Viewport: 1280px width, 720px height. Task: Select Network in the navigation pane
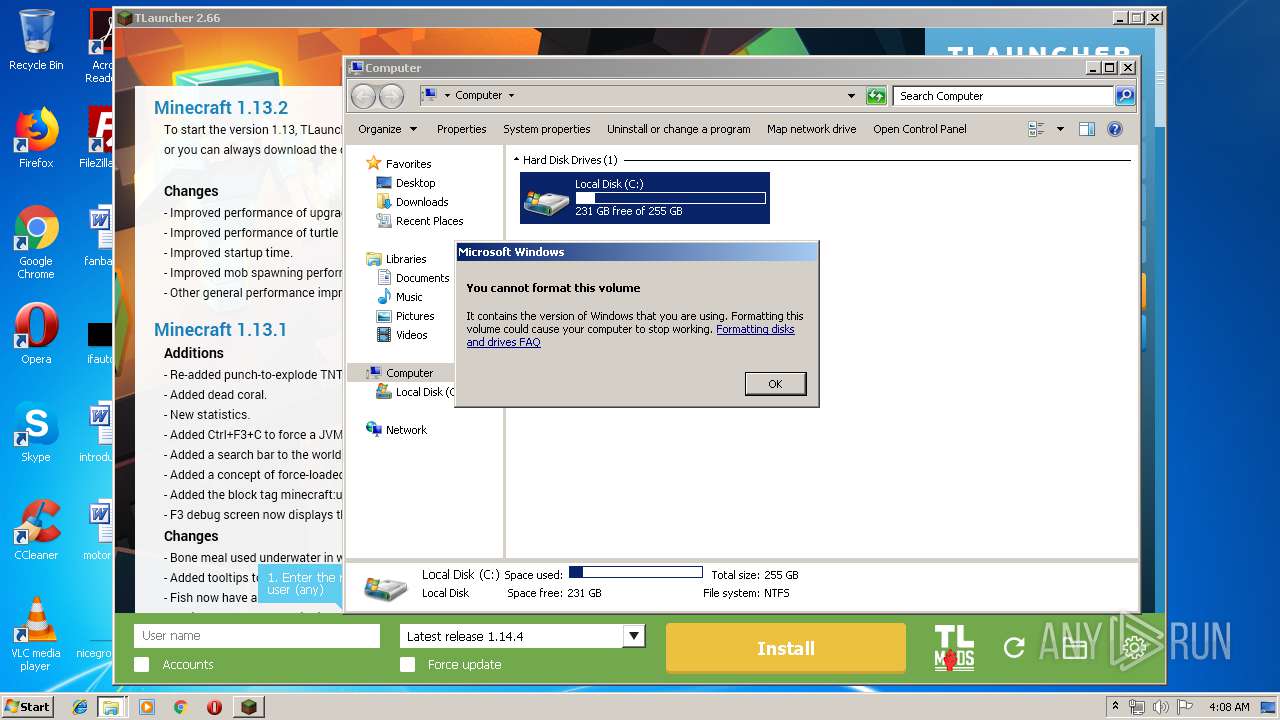pyautogui.click(x=396, y=430)
